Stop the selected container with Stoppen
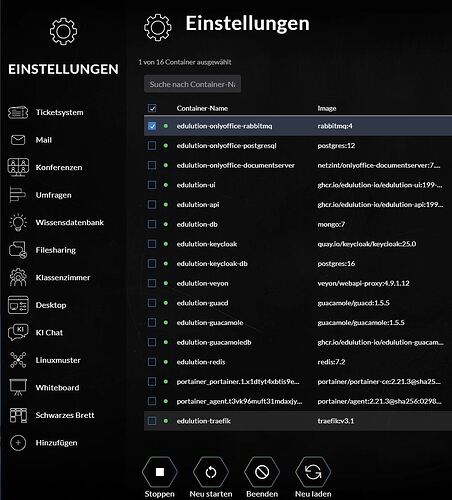This screenshot has height=500, width=452. coord(160,477)
